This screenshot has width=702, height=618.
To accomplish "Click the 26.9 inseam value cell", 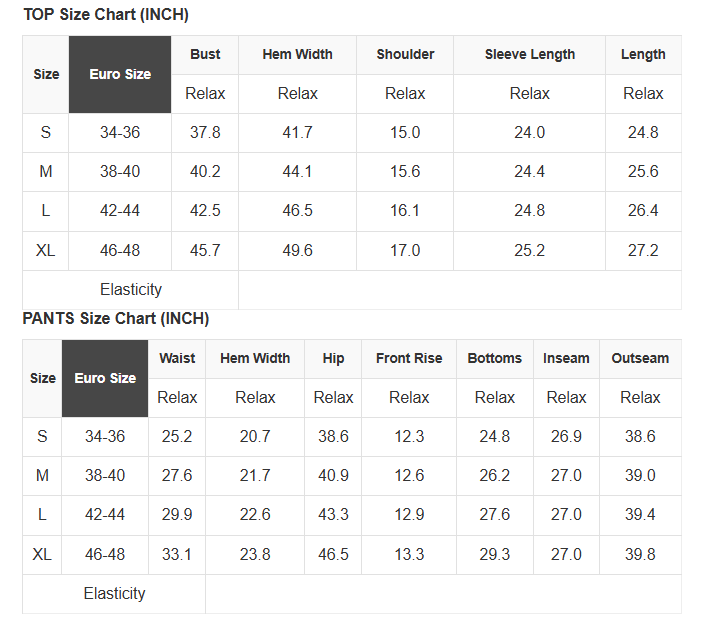I will tap(566, 436).
